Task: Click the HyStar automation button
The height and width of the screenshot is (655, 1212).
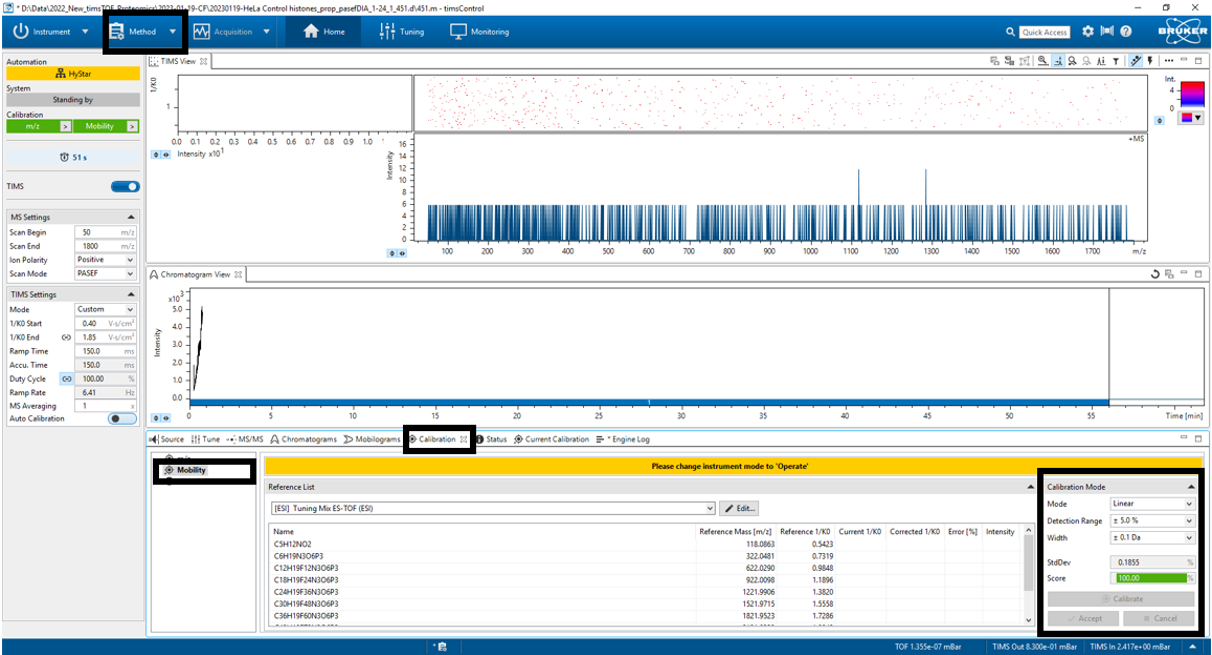Action: pyautogui.click(x=72, y=73)
